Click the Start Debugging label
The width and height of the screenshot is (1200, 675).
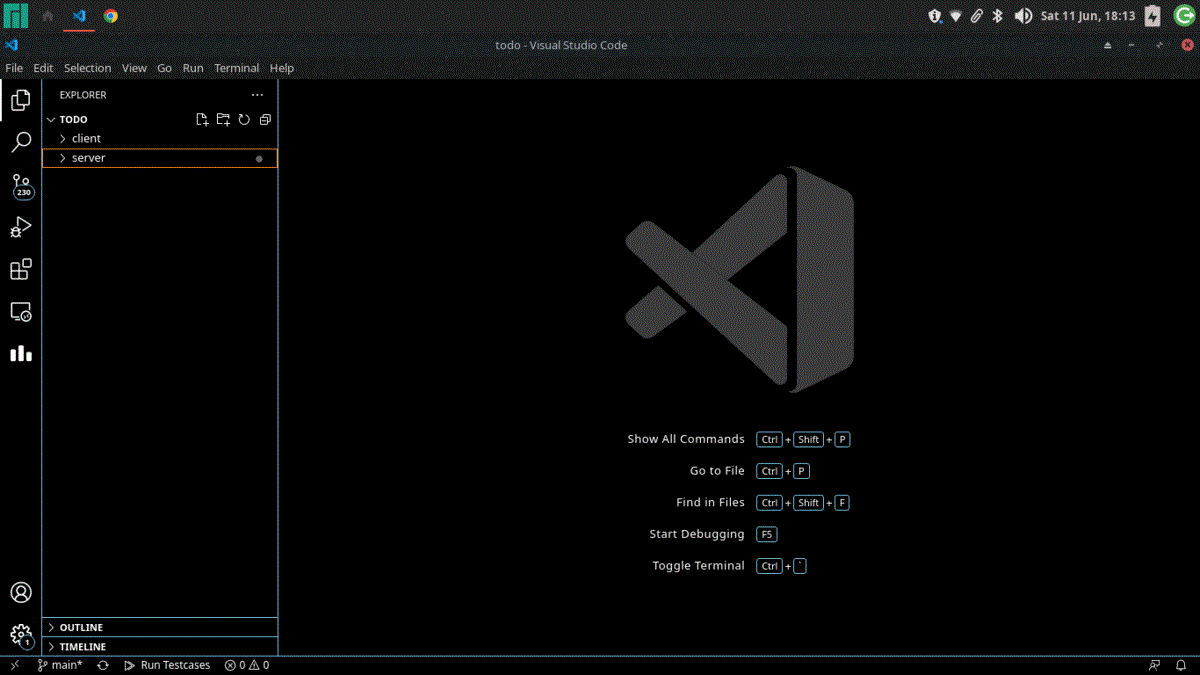coord(697,534)
